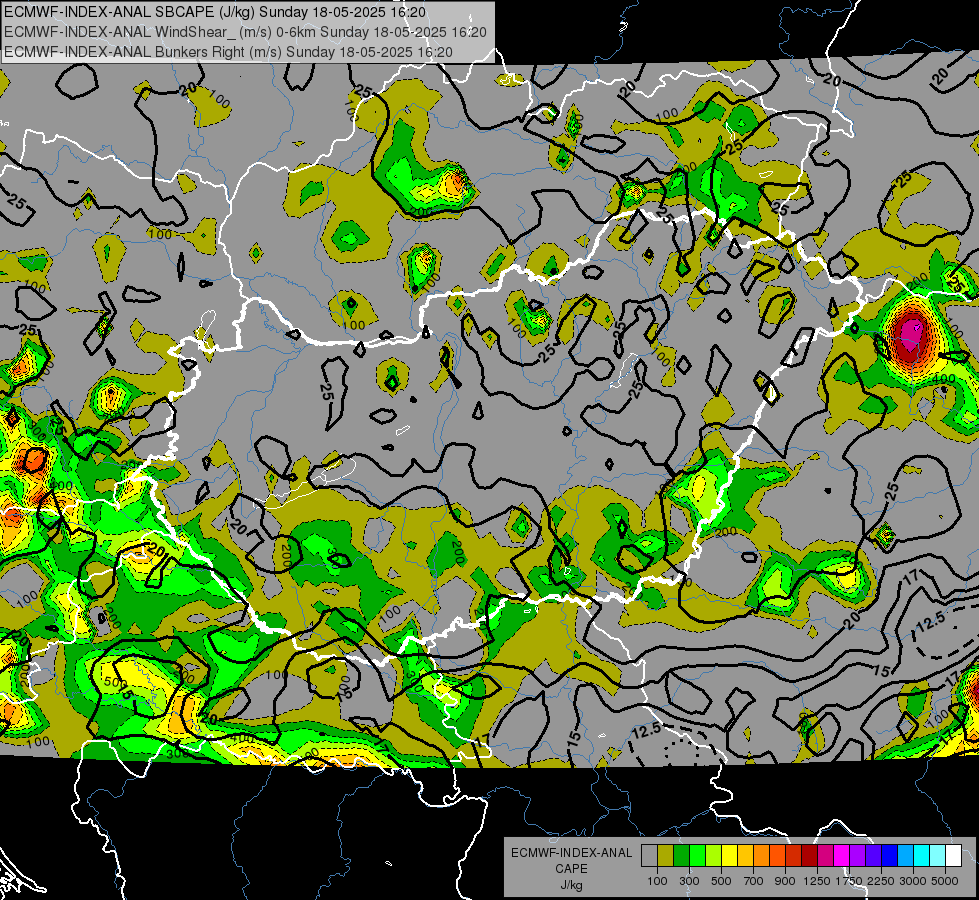Select the purple 1750 legend swatch
Viewport: 979px width, 900px height.
[857, 855]
